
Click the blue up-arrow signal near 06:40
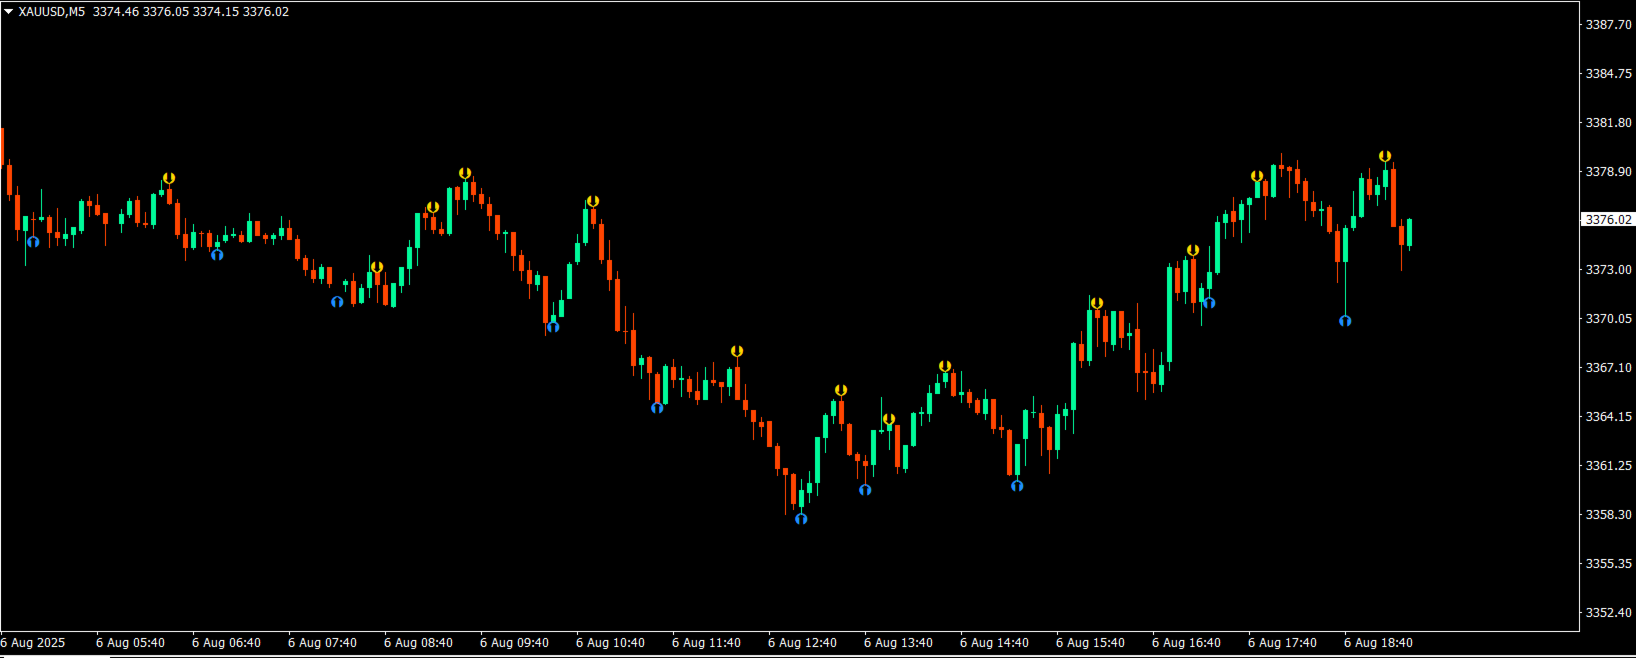click(217, 254)
